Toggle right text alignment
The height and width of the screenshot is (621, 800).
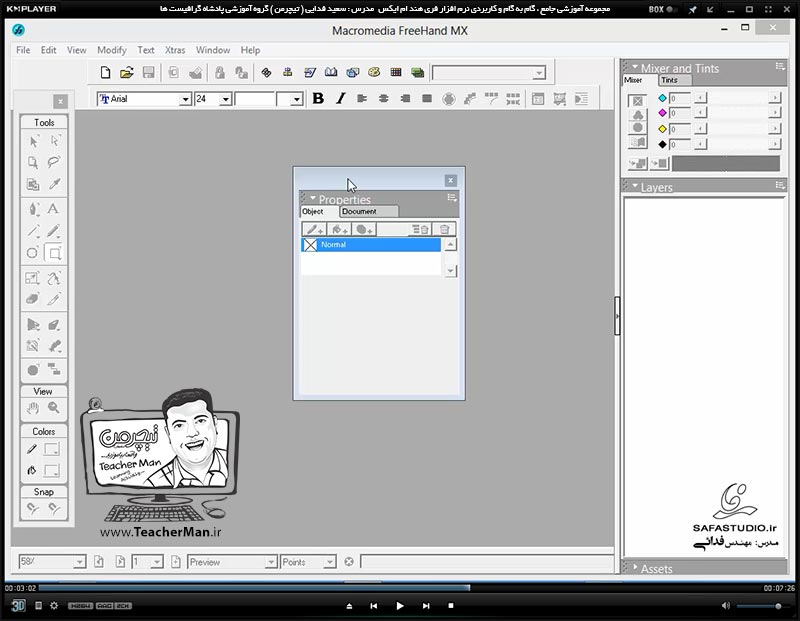406,98
